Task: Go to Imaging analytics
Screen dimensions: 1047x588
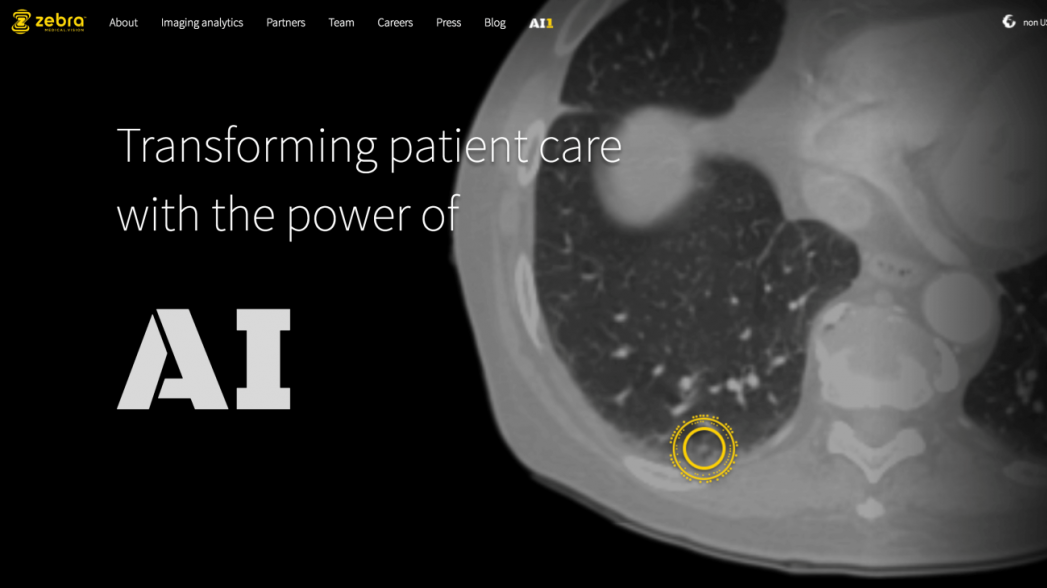Action: coord(202,23)
